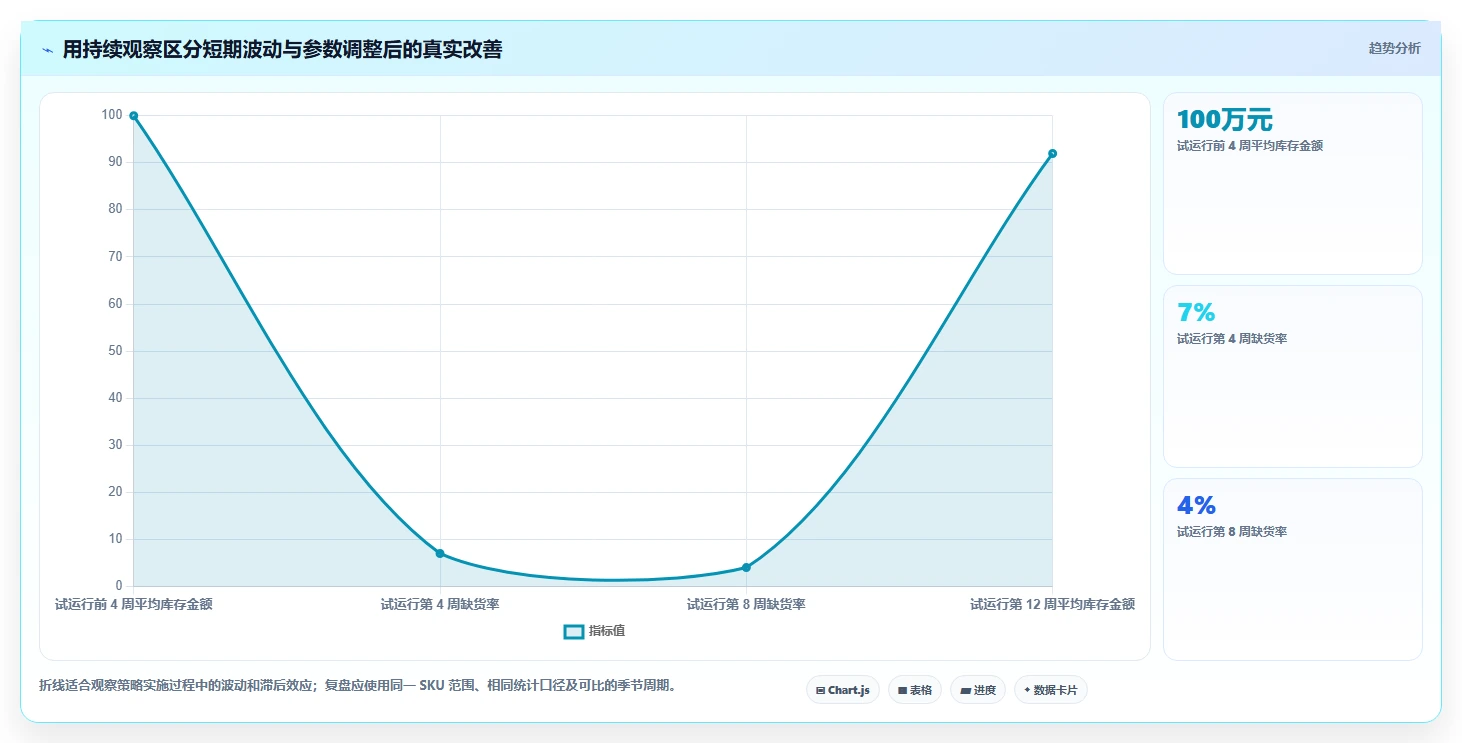Viewport: 1462px width, 743px height.
Task: Click card label 试运行第 4 周缺货率
Action: 1232,339
